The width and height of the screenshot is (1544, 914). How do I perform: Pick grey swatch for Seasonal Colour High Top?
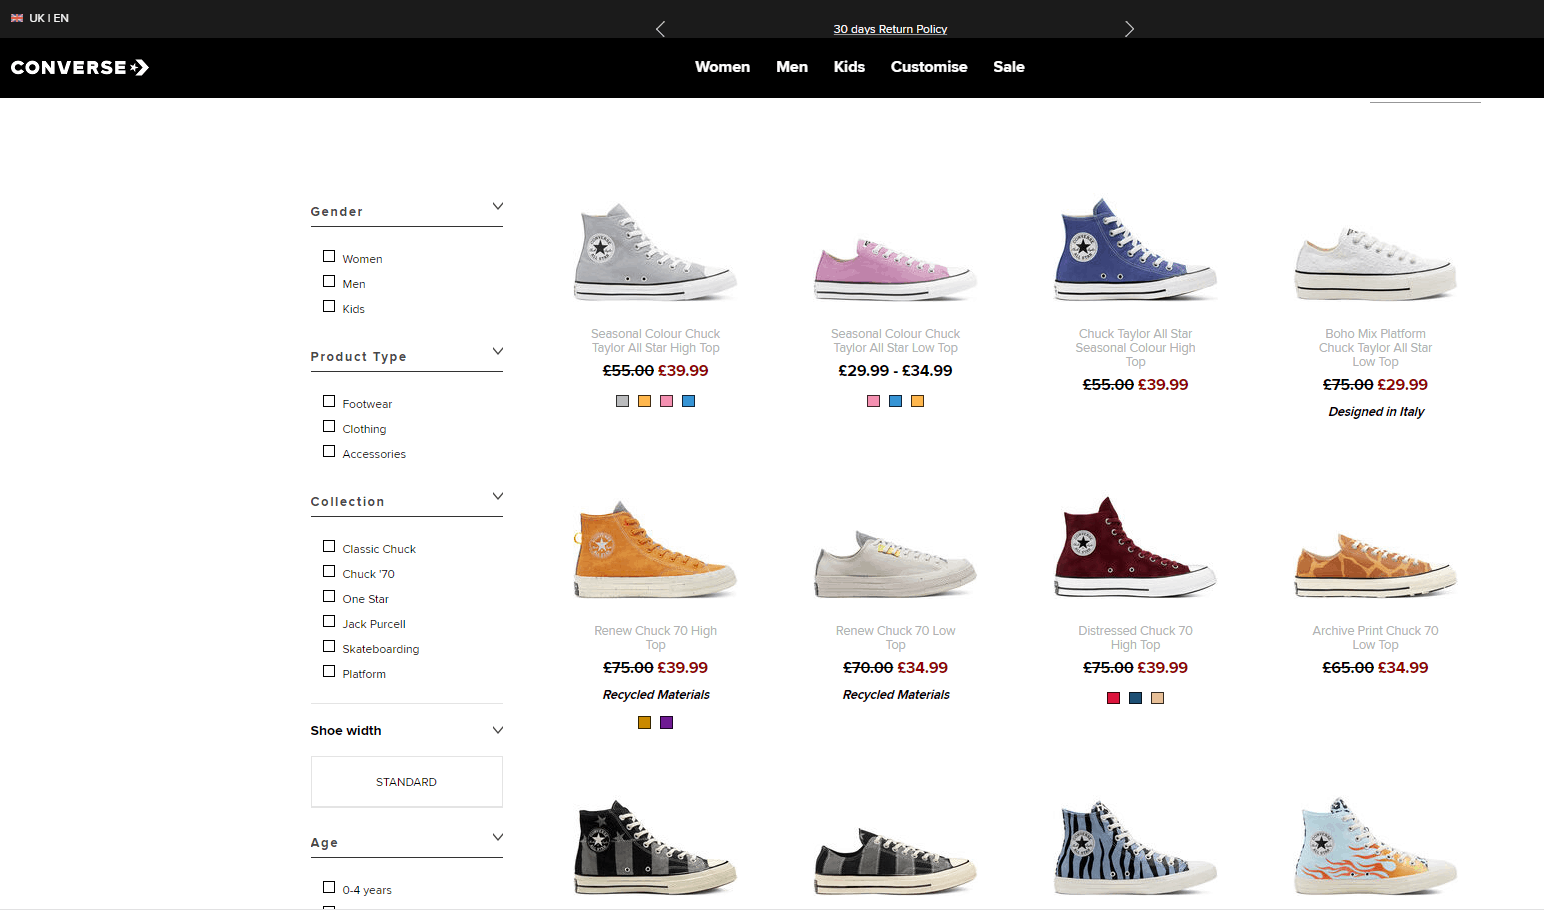tap(622, 401)
